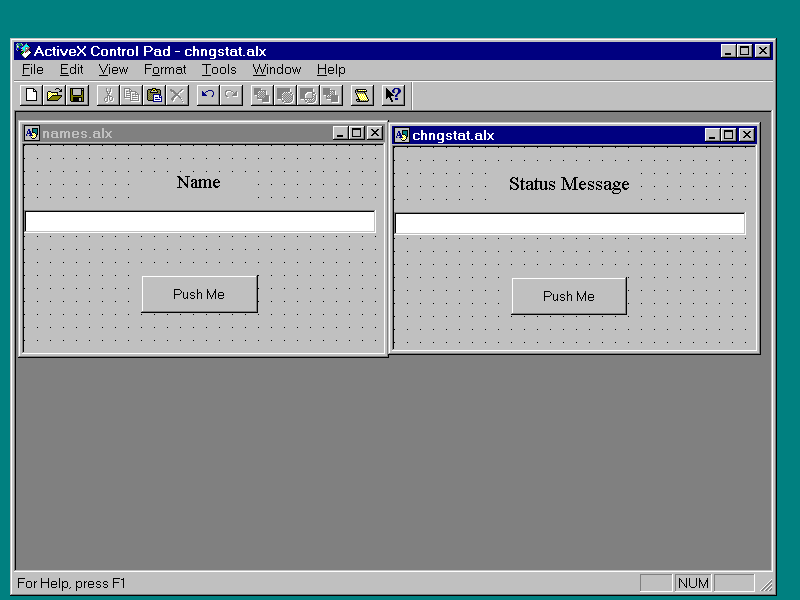Click the New file toolbar icon

pos(32,95)
